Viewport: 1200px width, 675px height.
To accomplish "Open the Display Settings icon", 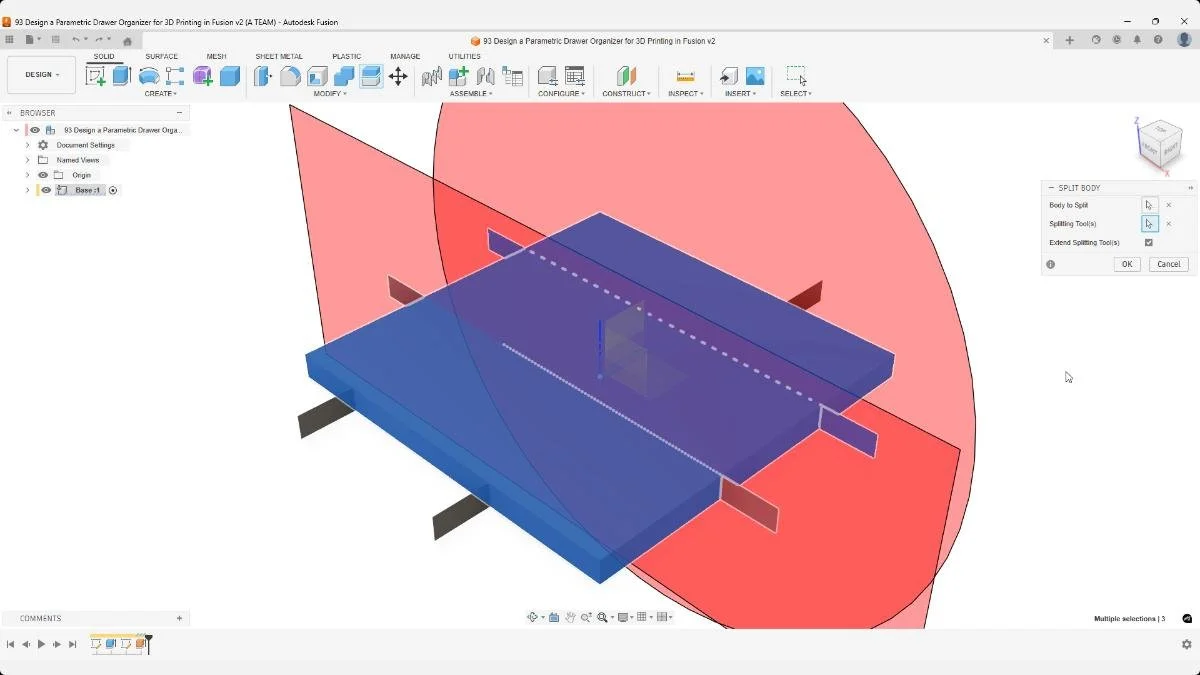I will coord(623,617).
